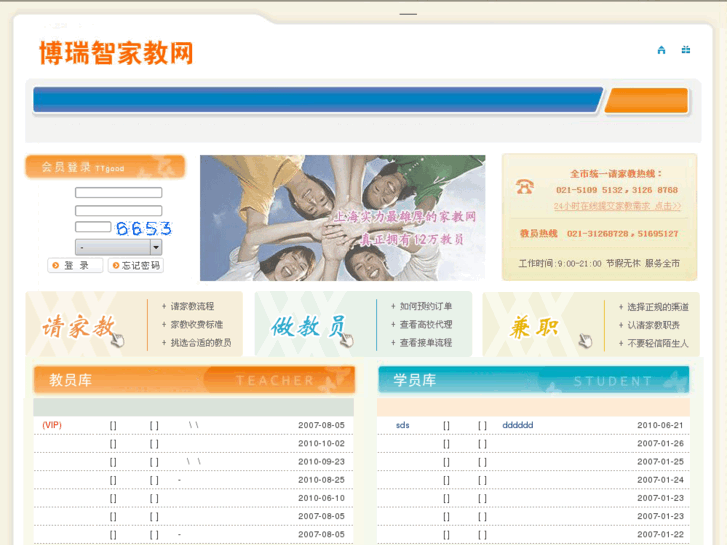Click the username input field
The image size is (727, 545).
118,193
